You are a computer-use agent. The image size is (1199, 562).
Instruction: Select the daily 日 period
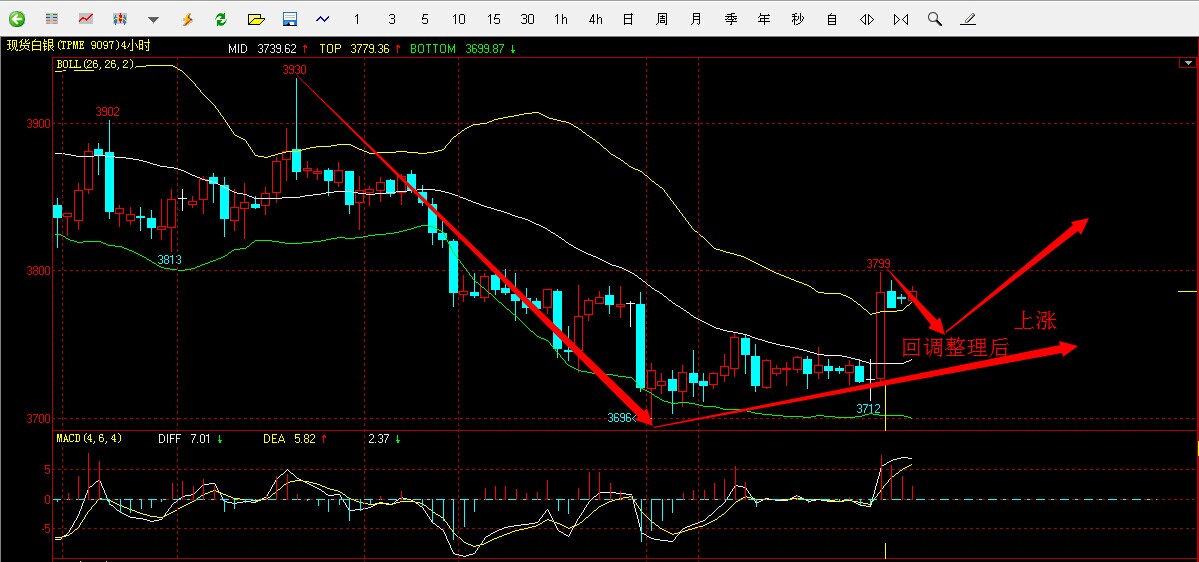(628, 19)
